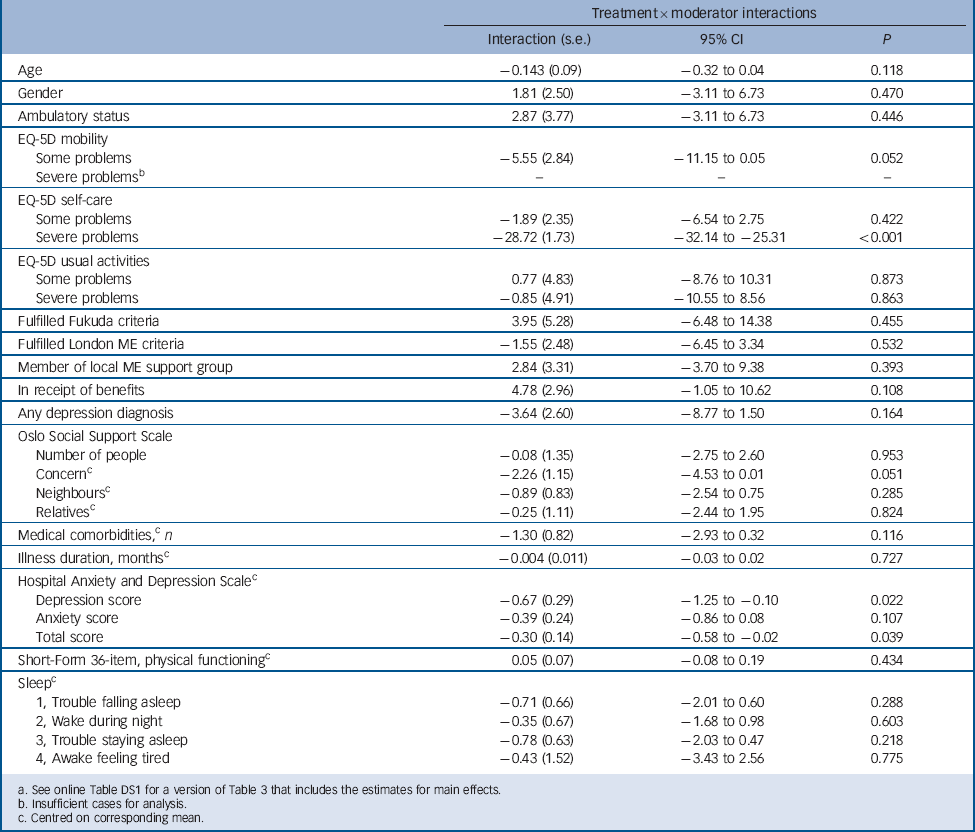Screen dimensions: 975x832
Task: Click the "Treatment × moderator interactions" header
Action: pos(689,12)
